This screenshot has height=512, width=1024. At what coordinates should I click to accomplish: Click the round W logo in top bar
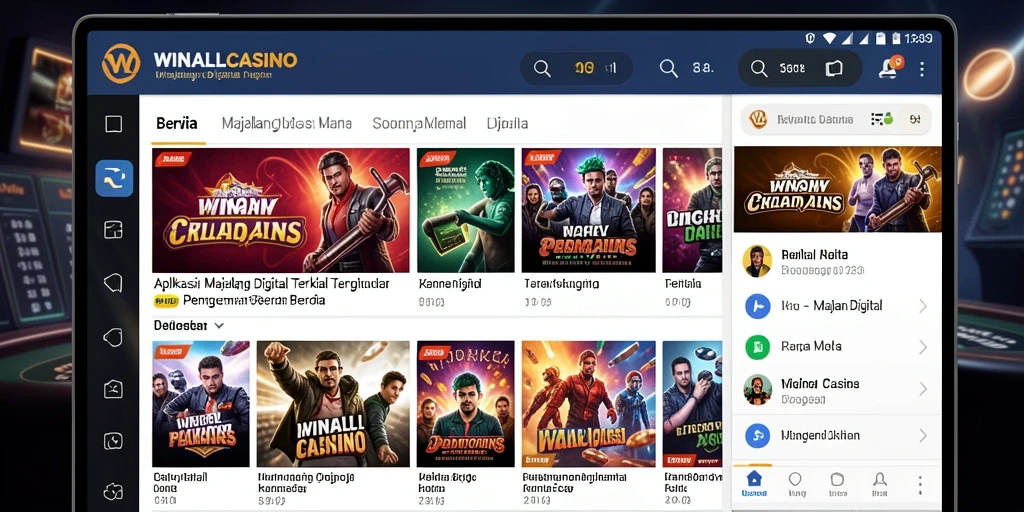click(121, 63)
